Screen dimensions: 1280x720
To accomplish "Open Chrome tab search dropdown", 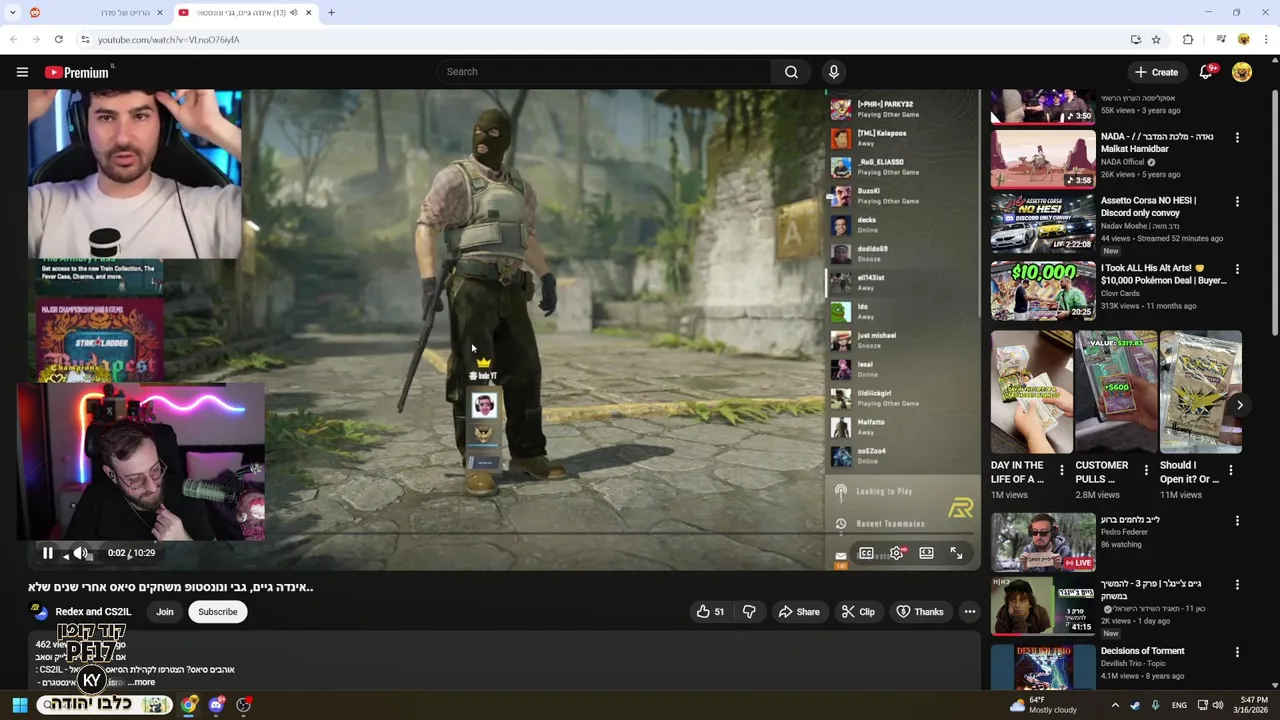I will 12,13.
